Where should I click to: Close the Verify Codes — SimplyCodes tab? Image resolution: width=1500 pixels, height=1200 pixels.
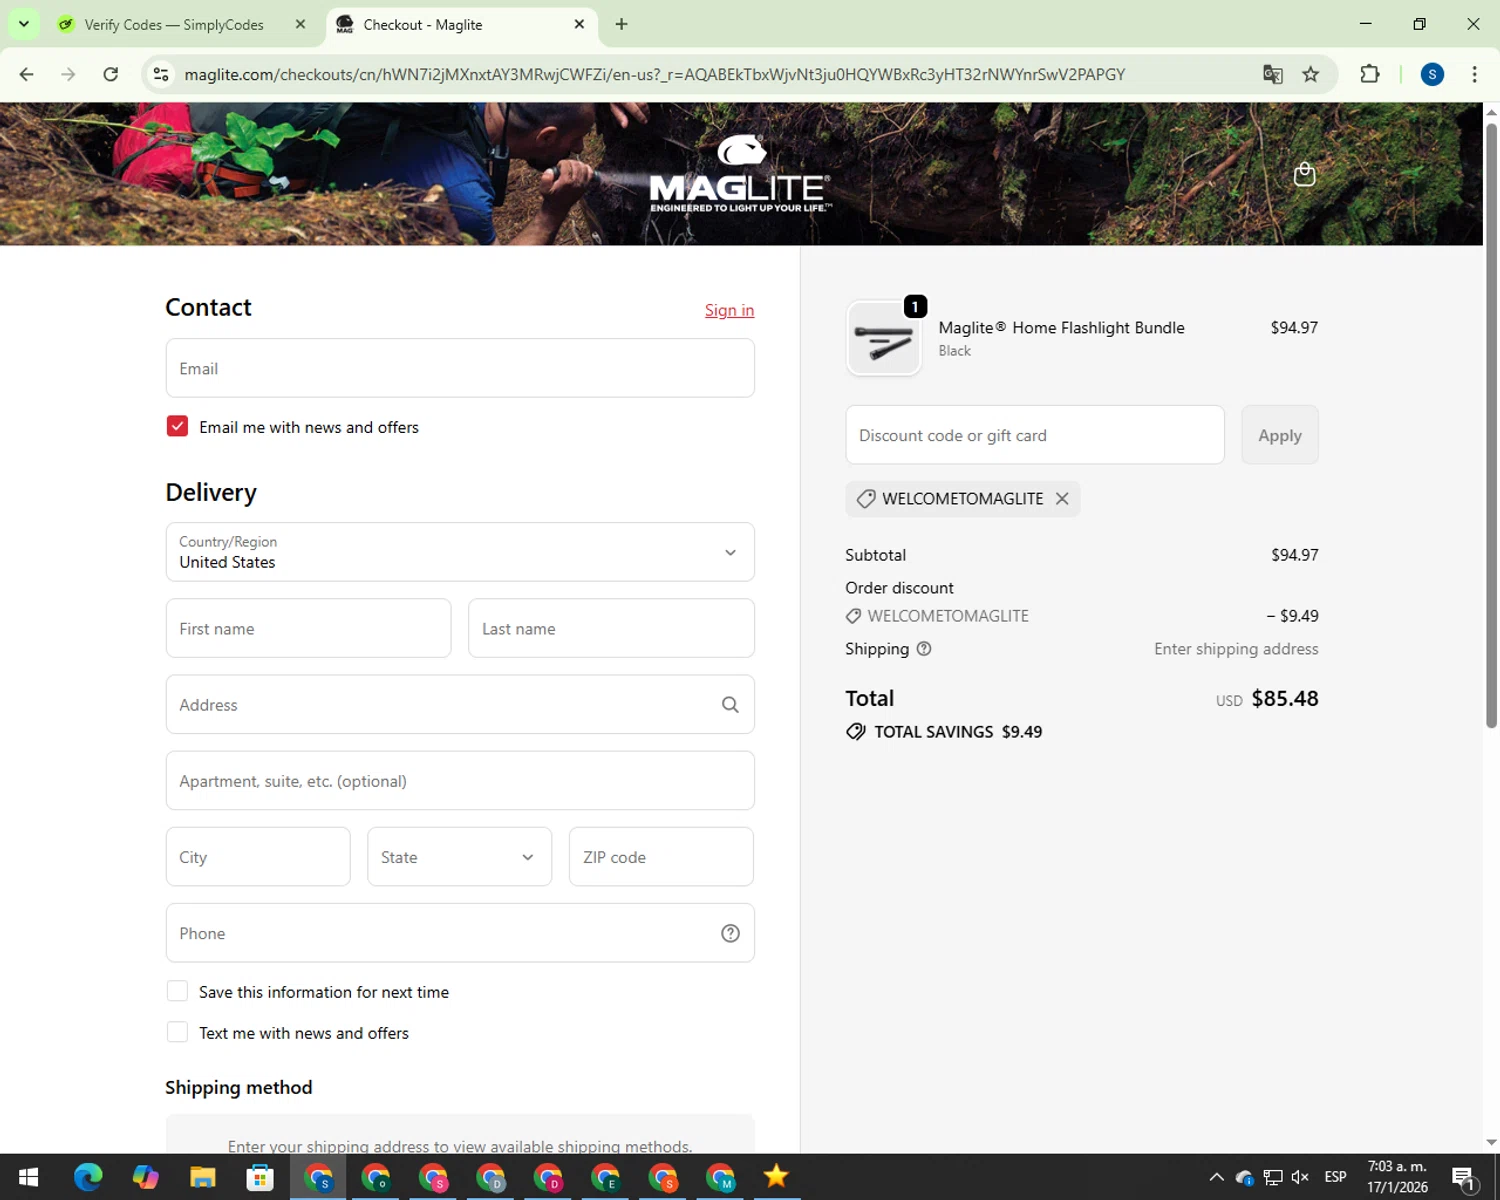pyautogui.click(x=300, y=24)
